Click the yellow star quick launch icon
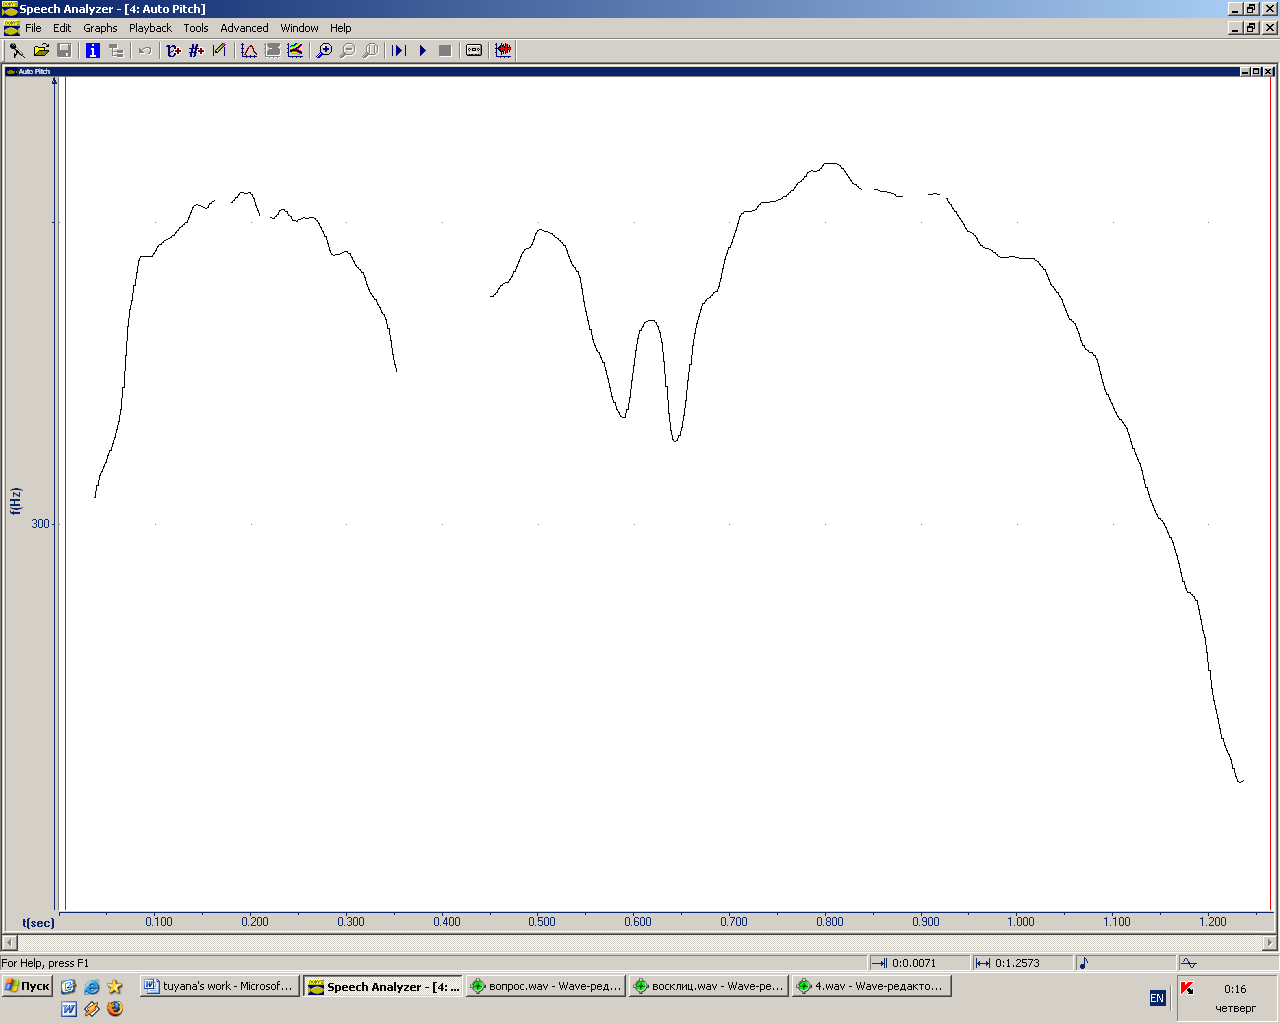The height and width of the screenshot is (1024, 1280). tap(115, 986)
